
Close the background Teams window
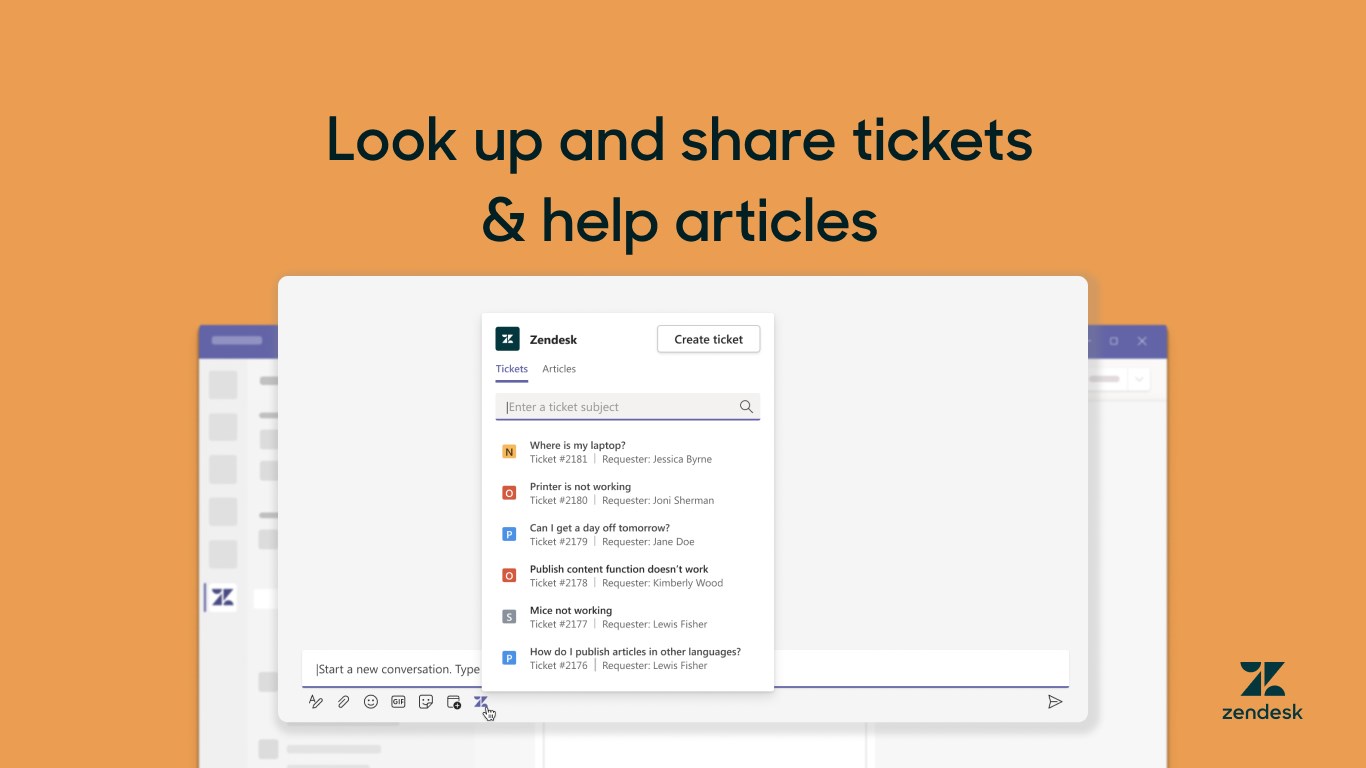tap(1142, 341)
